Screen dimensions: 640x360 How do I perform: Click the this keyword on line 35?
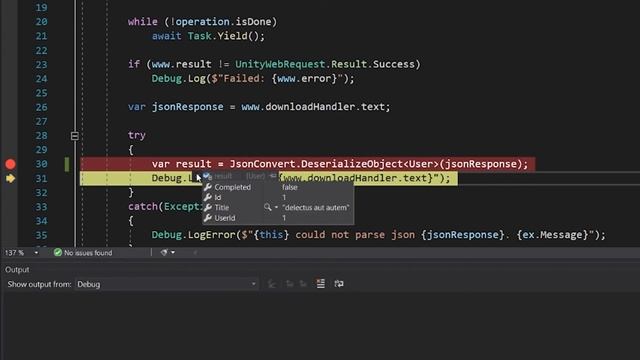(271, 235)
